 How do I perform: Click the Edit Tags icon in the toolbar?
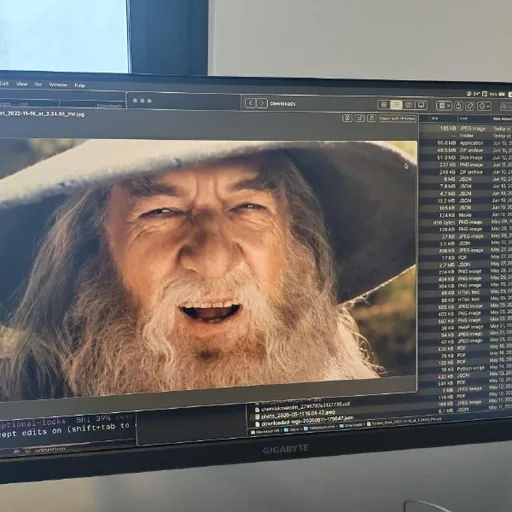pyautogui.click(x=470, y=106)
